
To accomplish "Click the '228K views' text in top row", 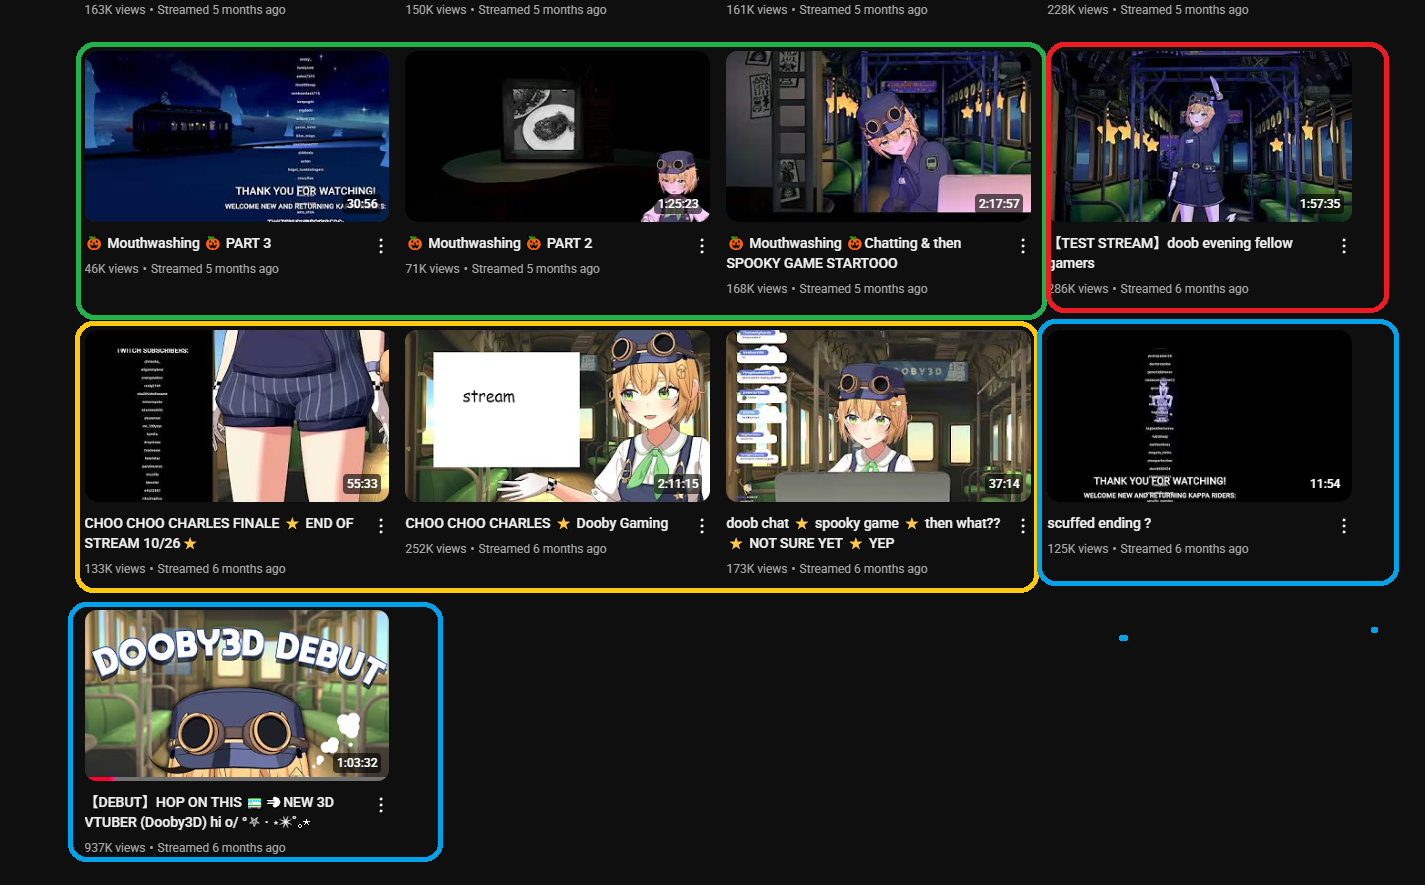I will click(1078, 10).
